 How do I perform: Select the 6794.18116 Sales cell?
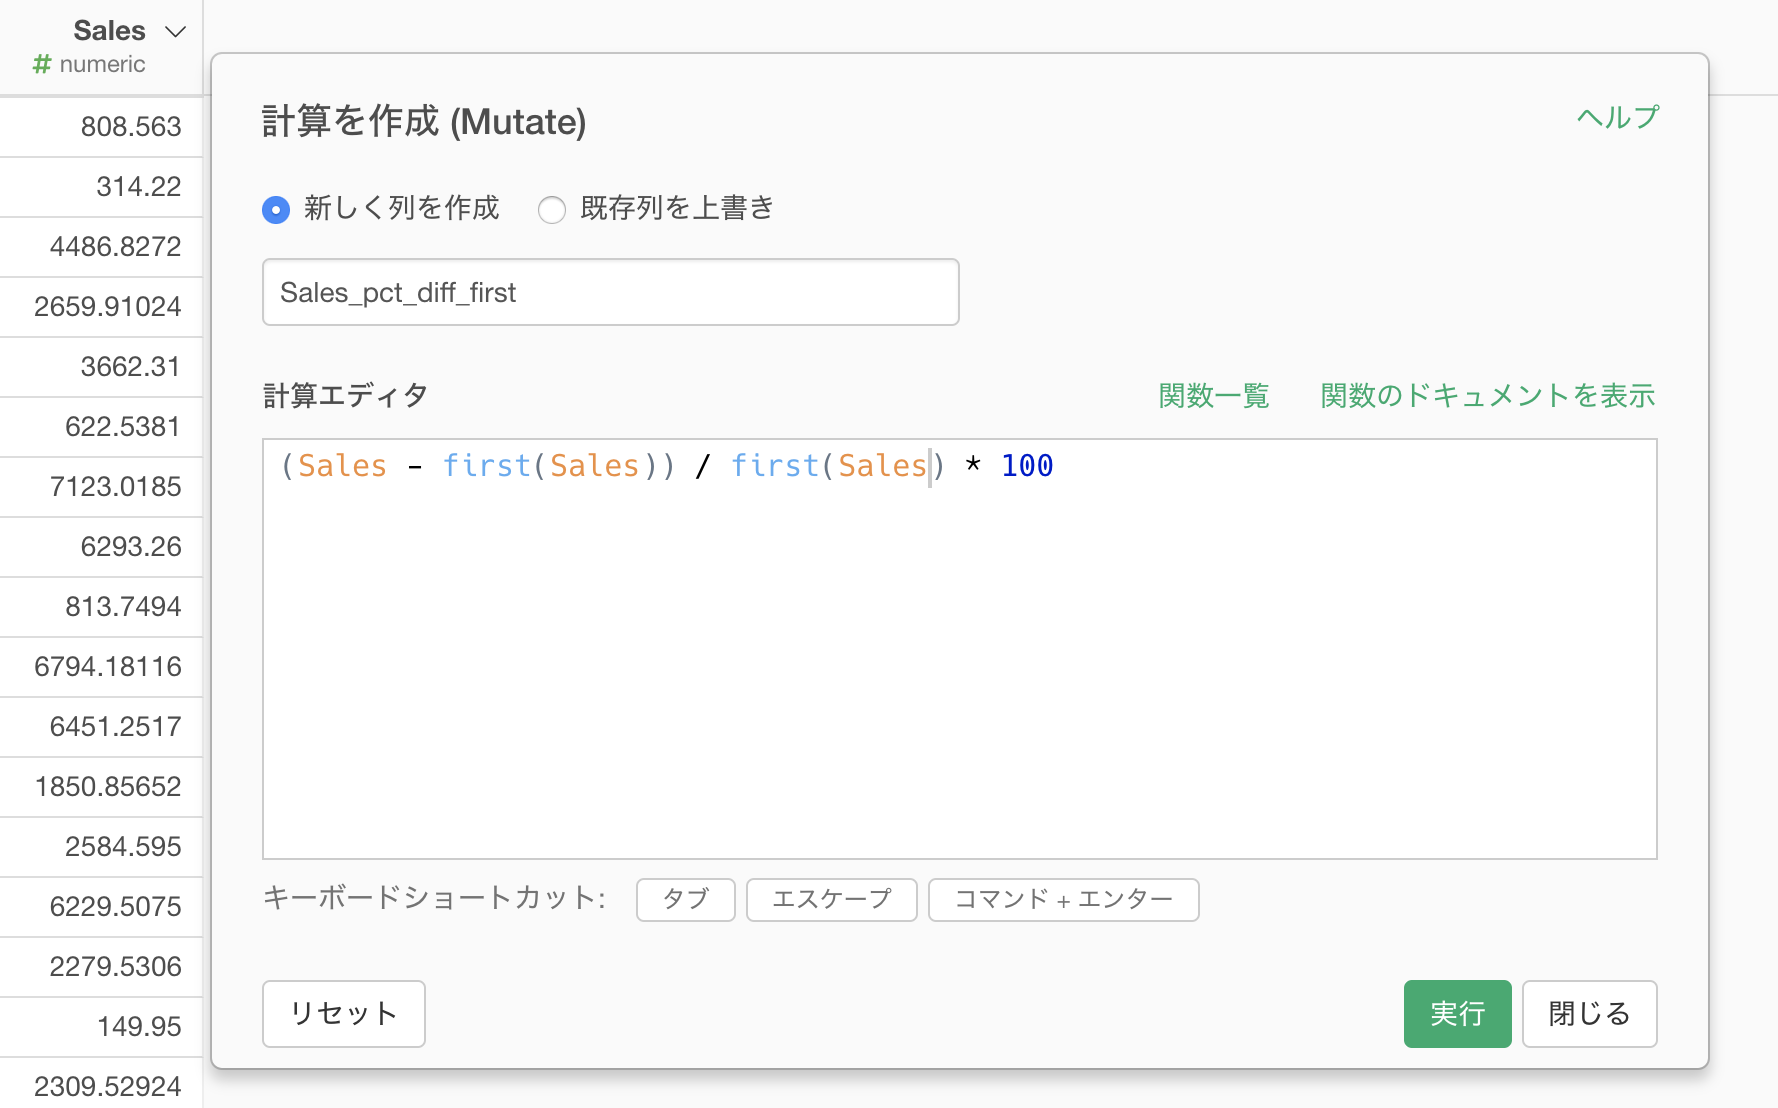point(101,667)
